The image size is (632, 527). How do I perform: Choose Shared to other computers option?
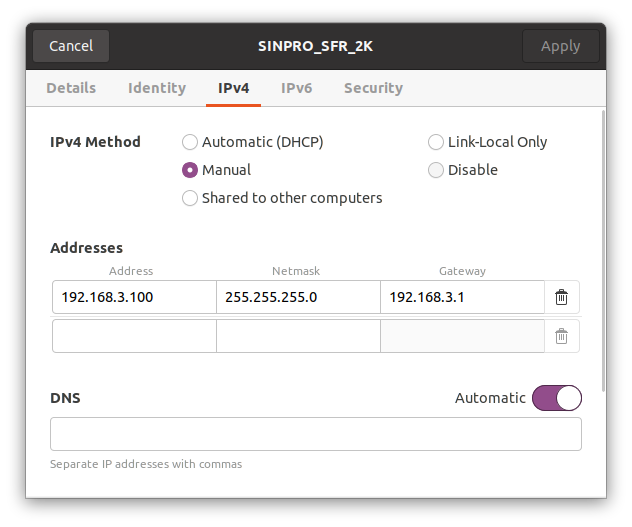[x=190, y=198]
